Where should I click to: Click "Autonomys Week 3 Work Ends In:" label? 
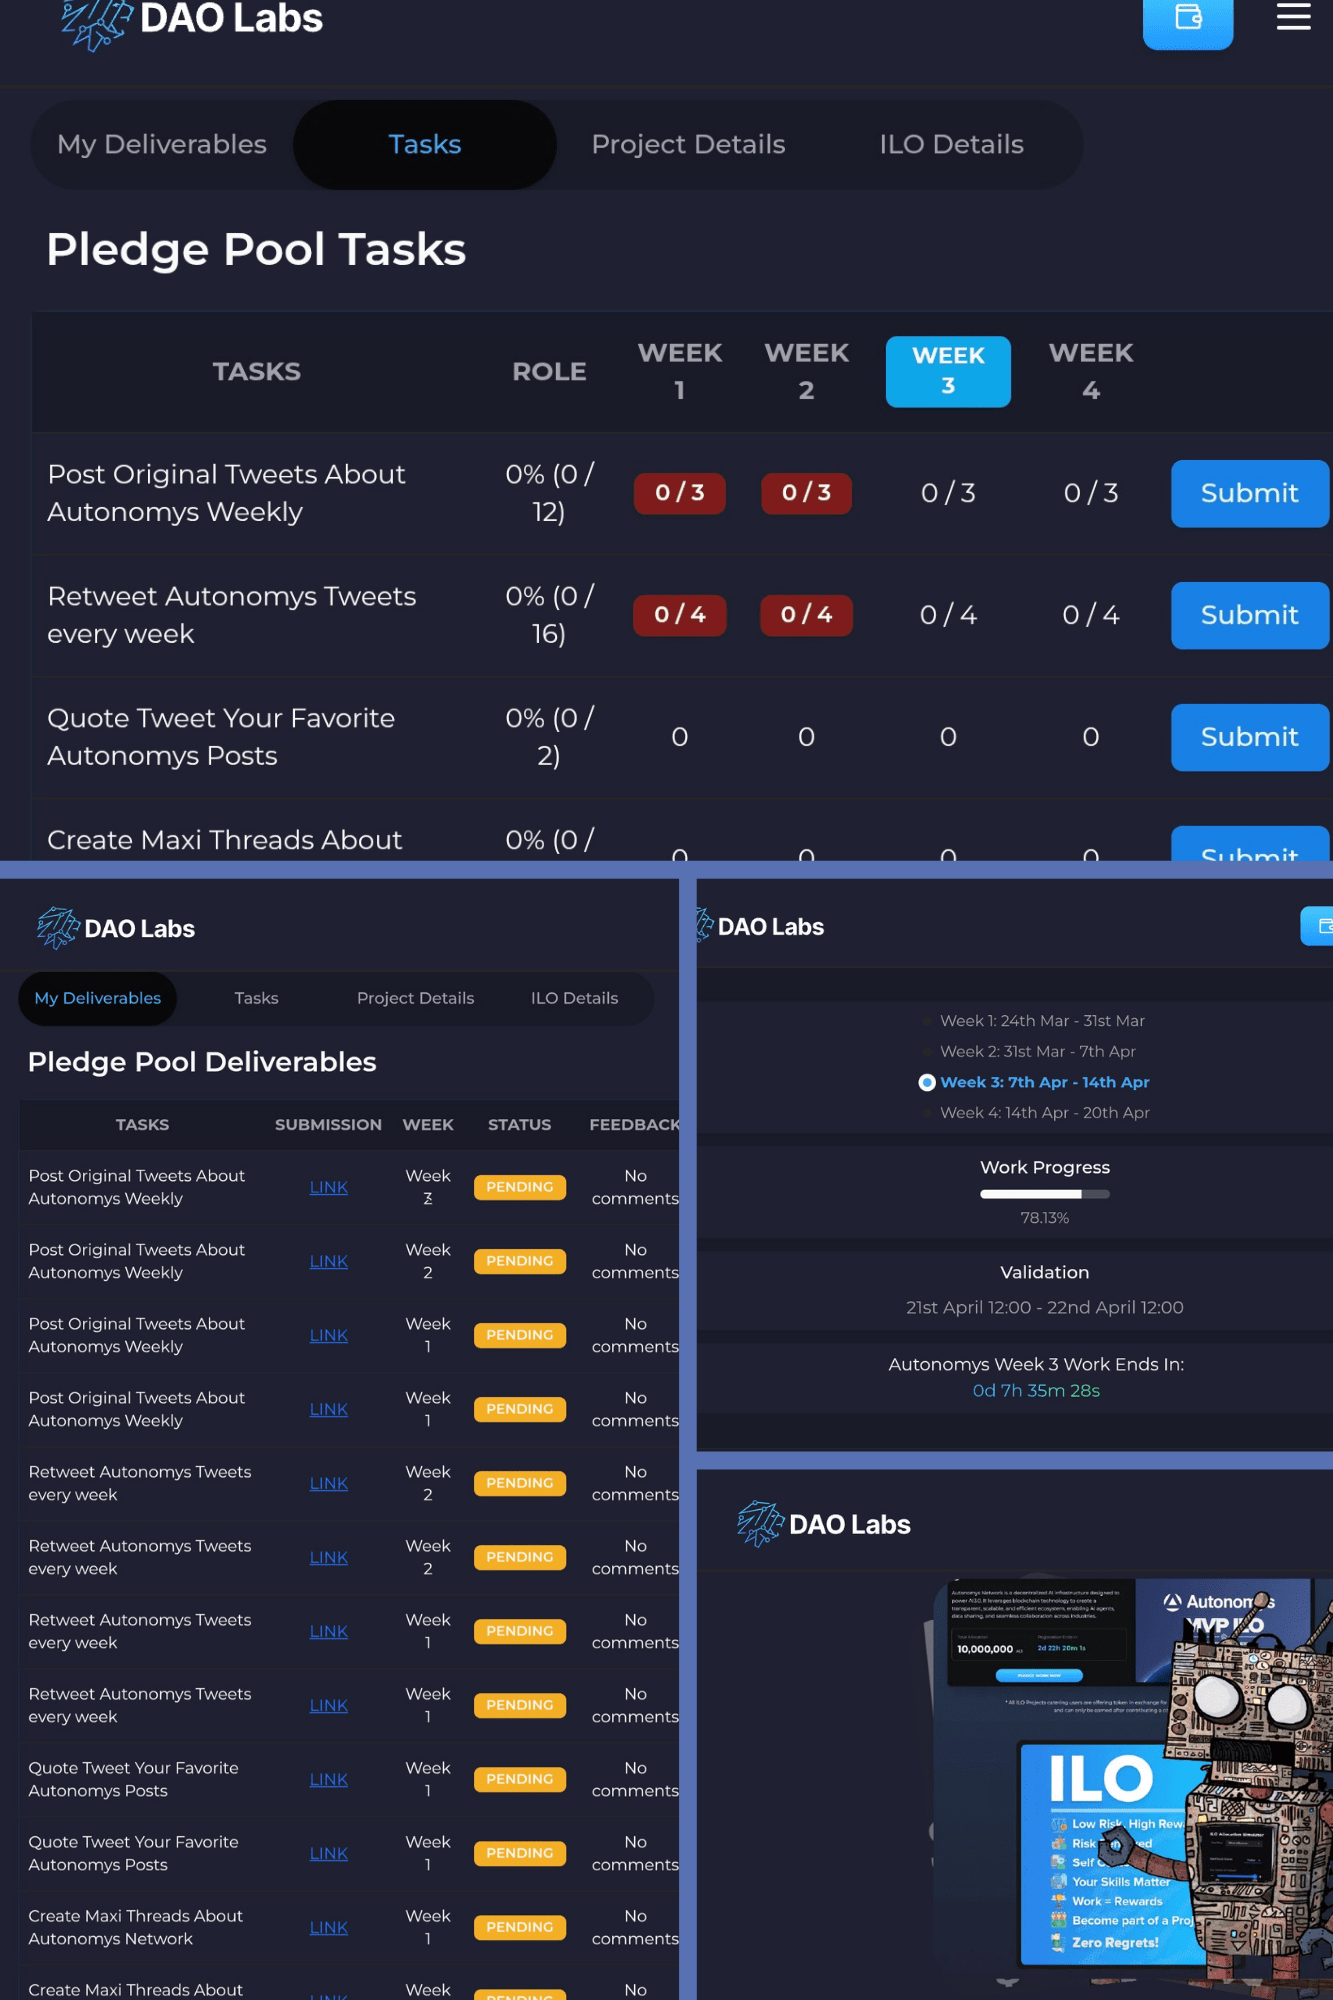[1036, 1364]
